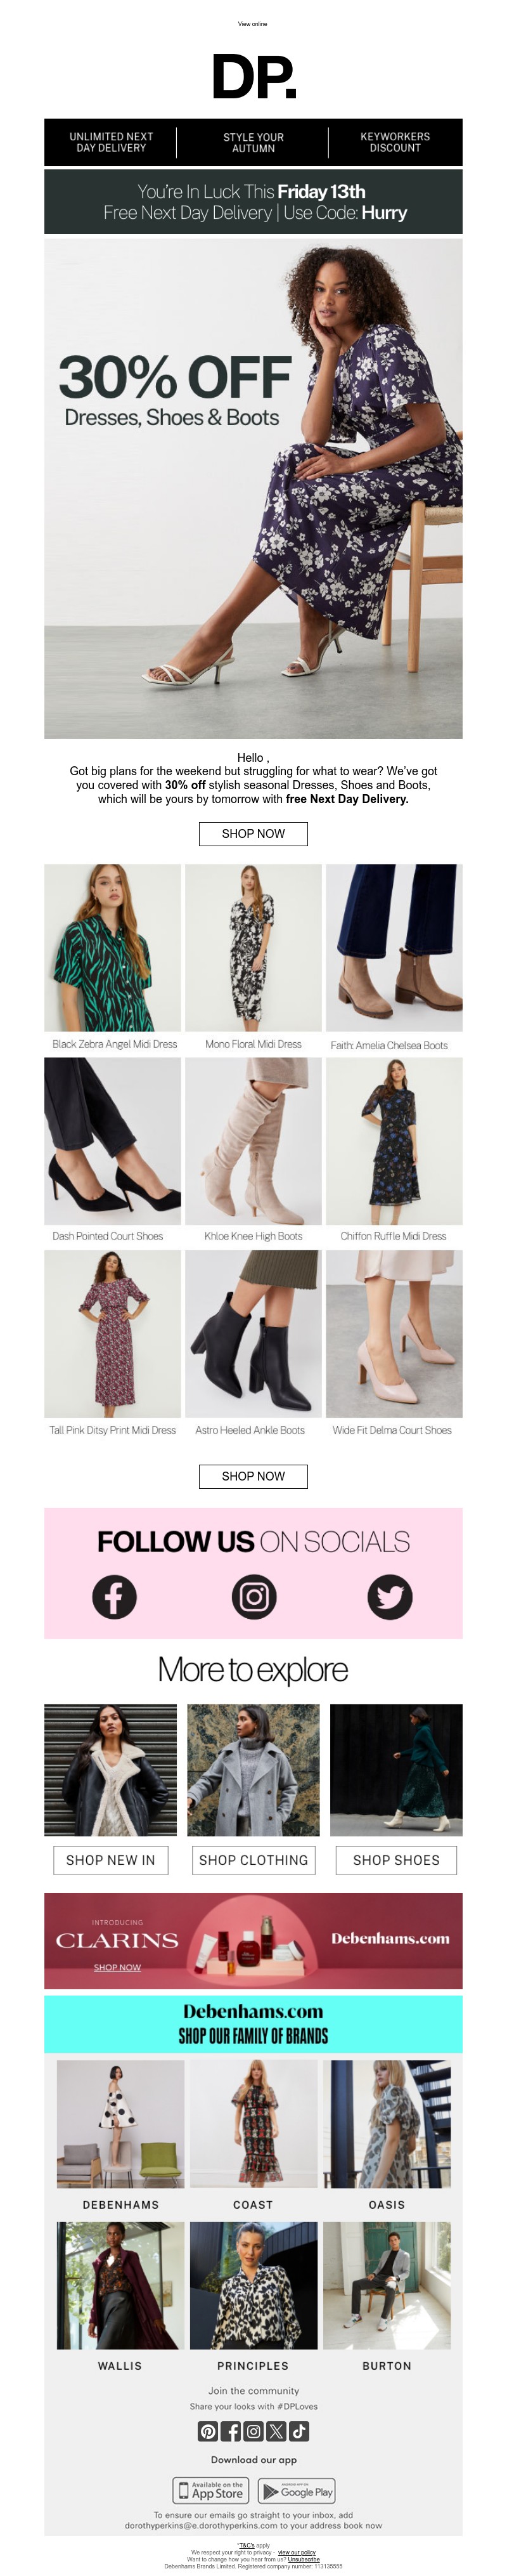The height and width of the screenshot is (2576, 507).
Task: Open the Twitter bird icon in socials banner
Action: coord(390,1597)
